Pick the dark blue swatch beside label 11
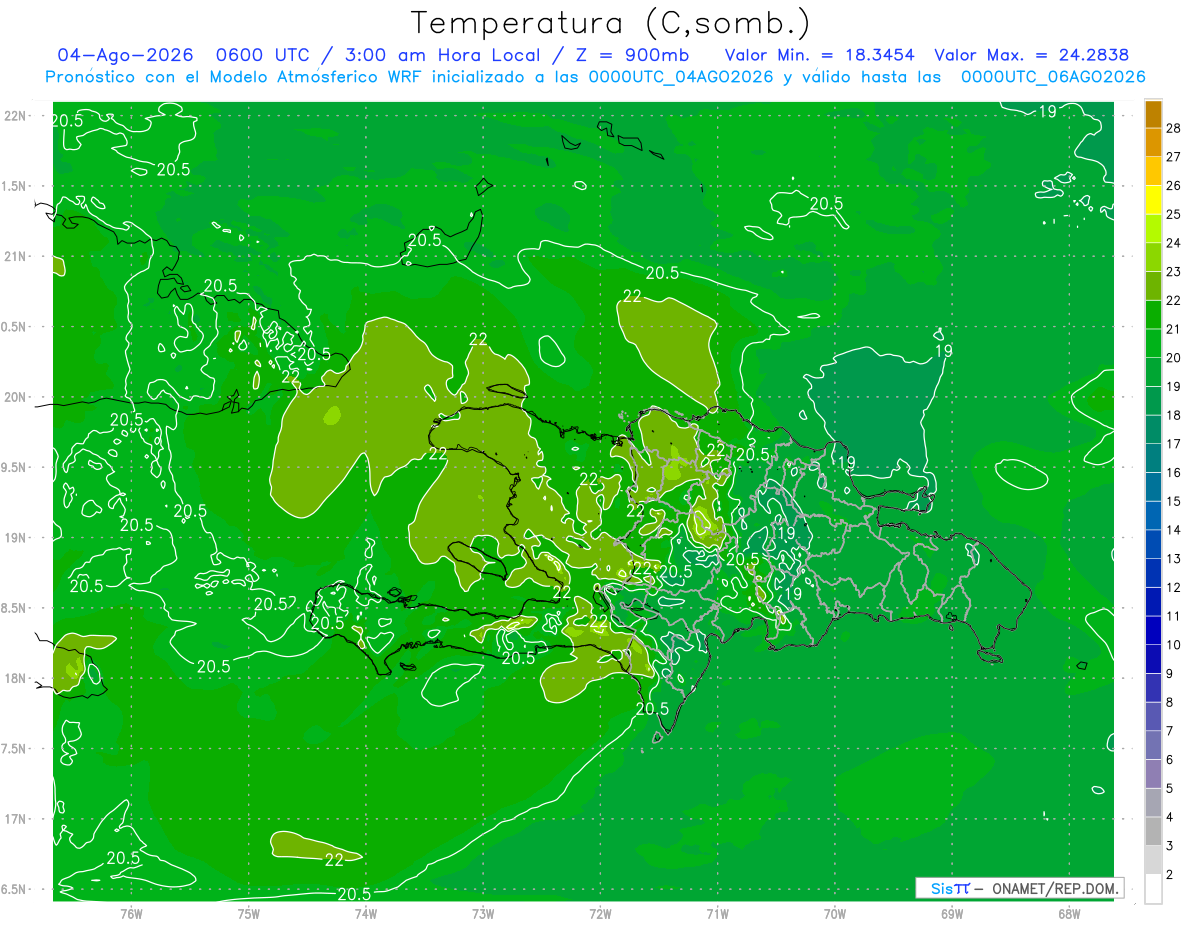The image size is (1200, 927). click(x=1153, y=602)
